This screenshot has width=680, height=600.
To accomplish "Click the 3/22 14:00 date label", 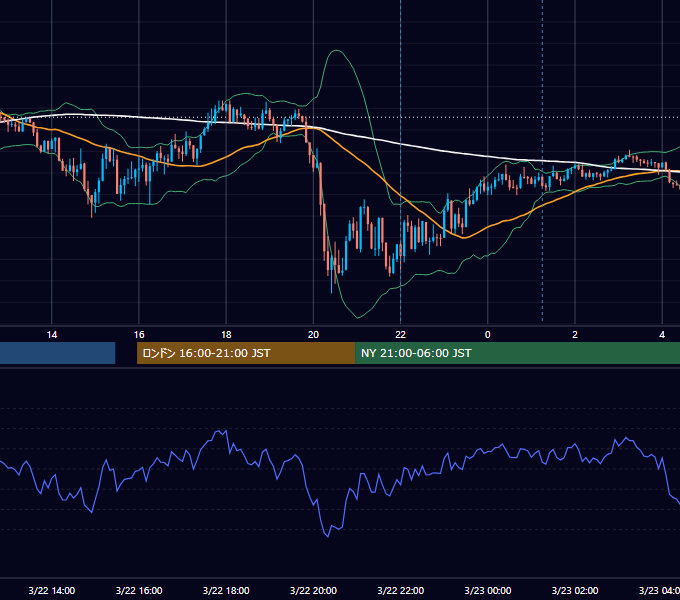I will coord(52,590).
